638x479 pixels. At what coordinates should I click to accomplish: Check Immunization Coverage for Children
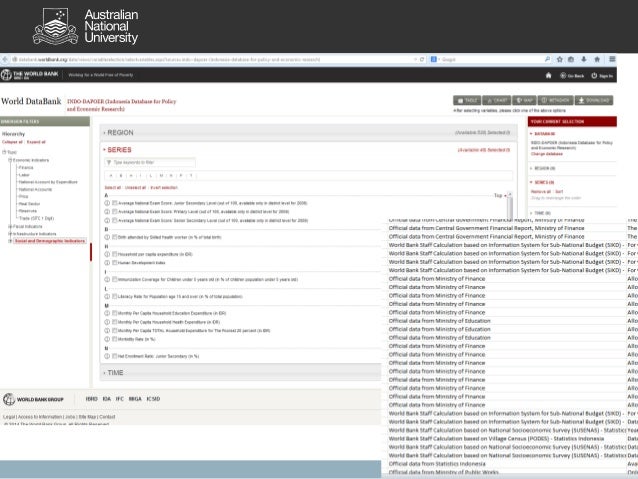[115, 280]
